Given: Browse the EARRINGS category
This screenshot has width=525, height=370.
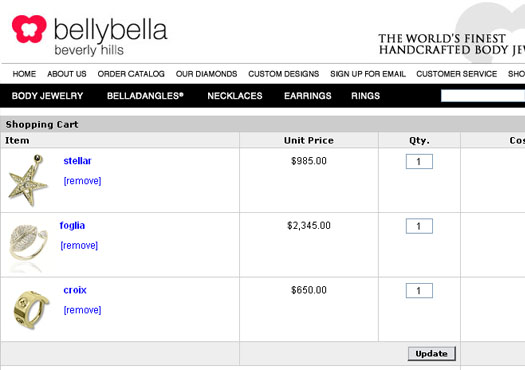Looking at the screenshot, I should [308, 96].
